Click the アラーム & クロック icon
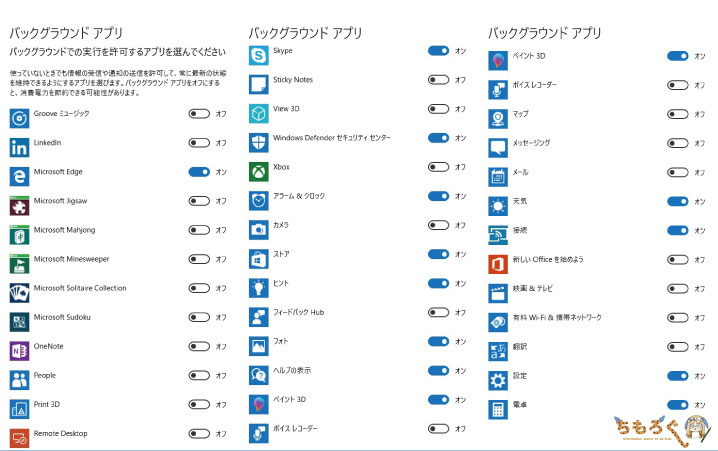The height and width of the screenshot is (451, 718). tap(259, 201)
